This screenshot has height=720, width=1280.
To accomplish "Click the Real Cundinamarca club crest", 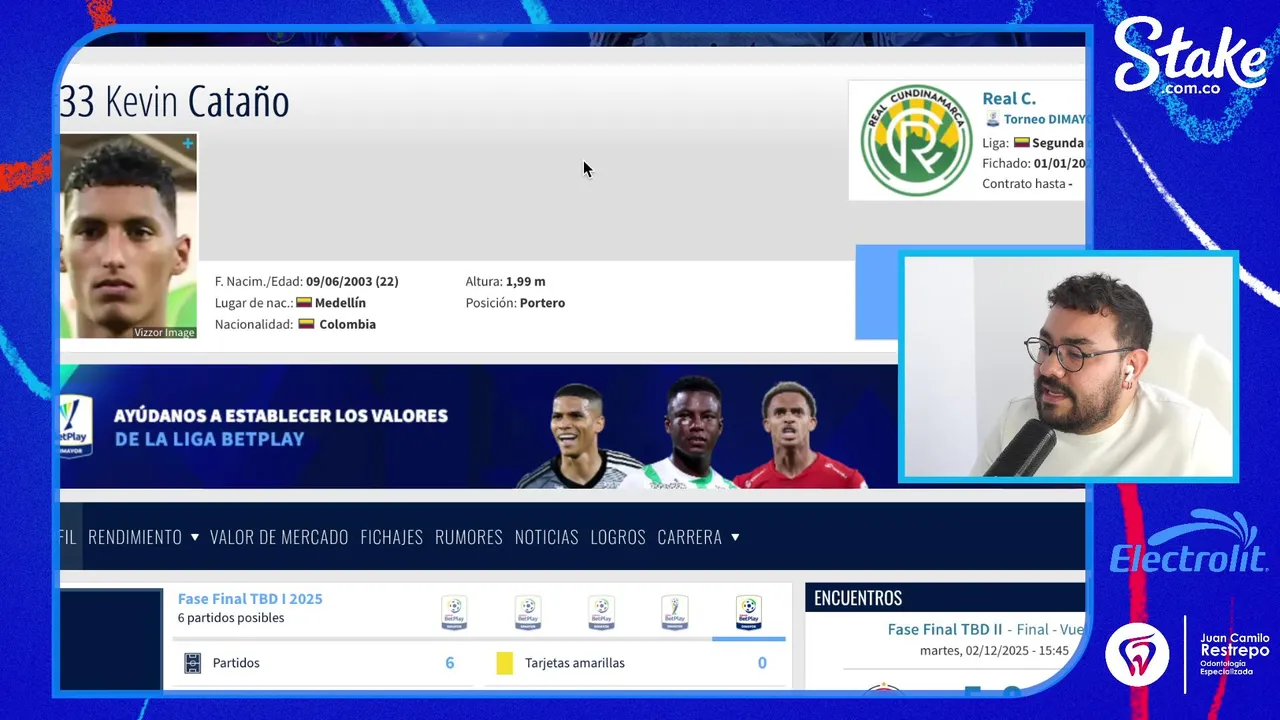I will tap(916, 140).
